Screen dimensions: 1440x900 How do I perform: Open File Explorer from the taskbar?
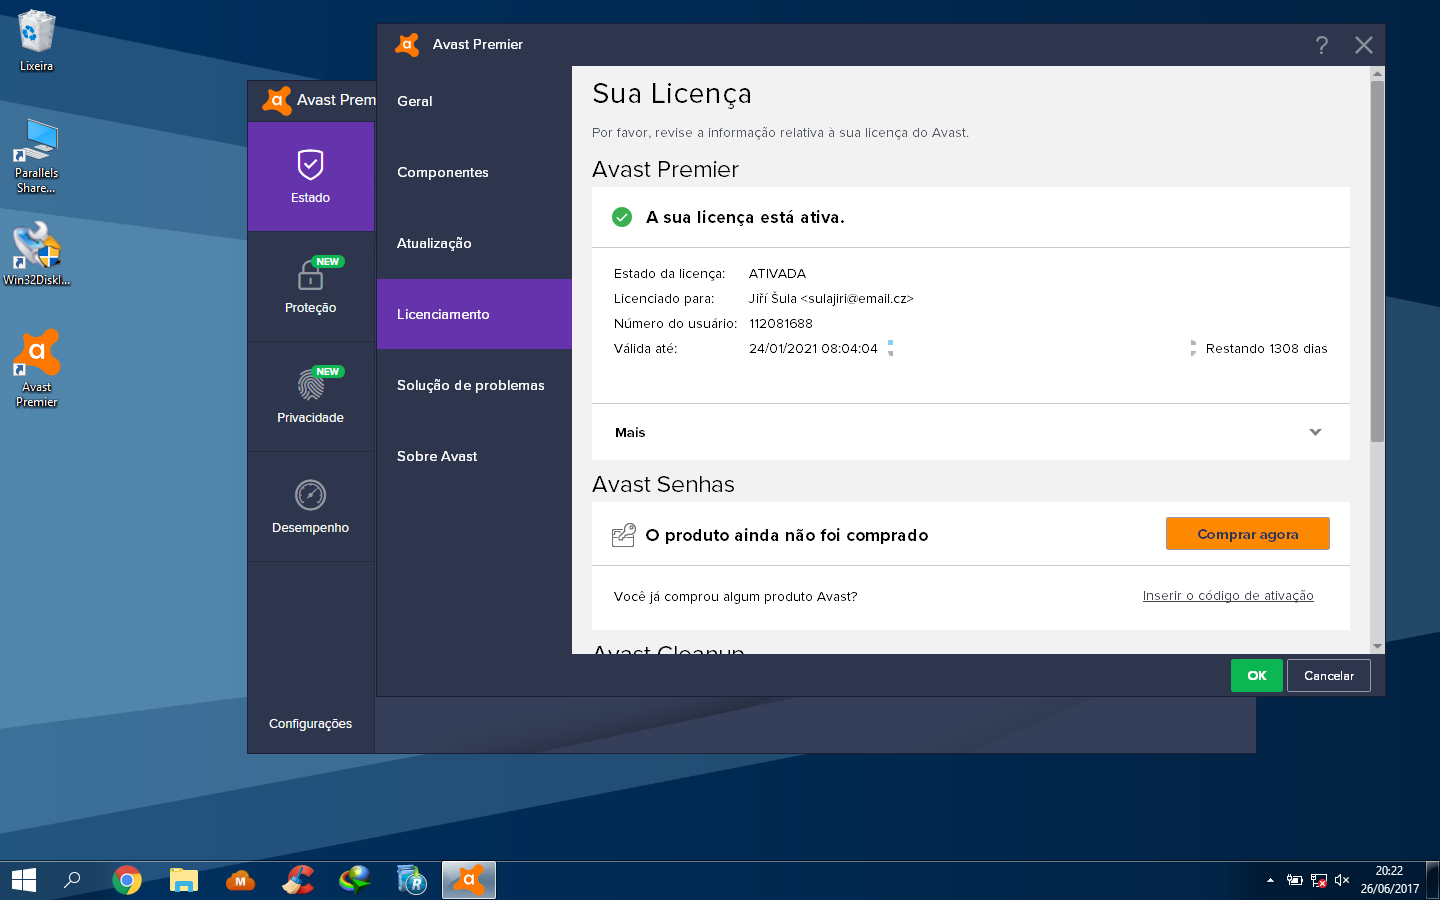point(184,880)
